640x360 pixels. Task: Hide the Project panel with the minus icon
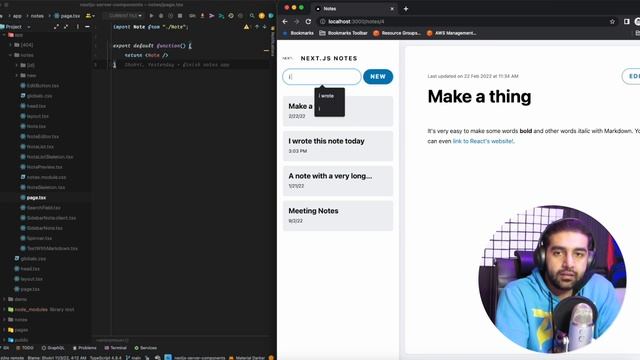point(87,27)
